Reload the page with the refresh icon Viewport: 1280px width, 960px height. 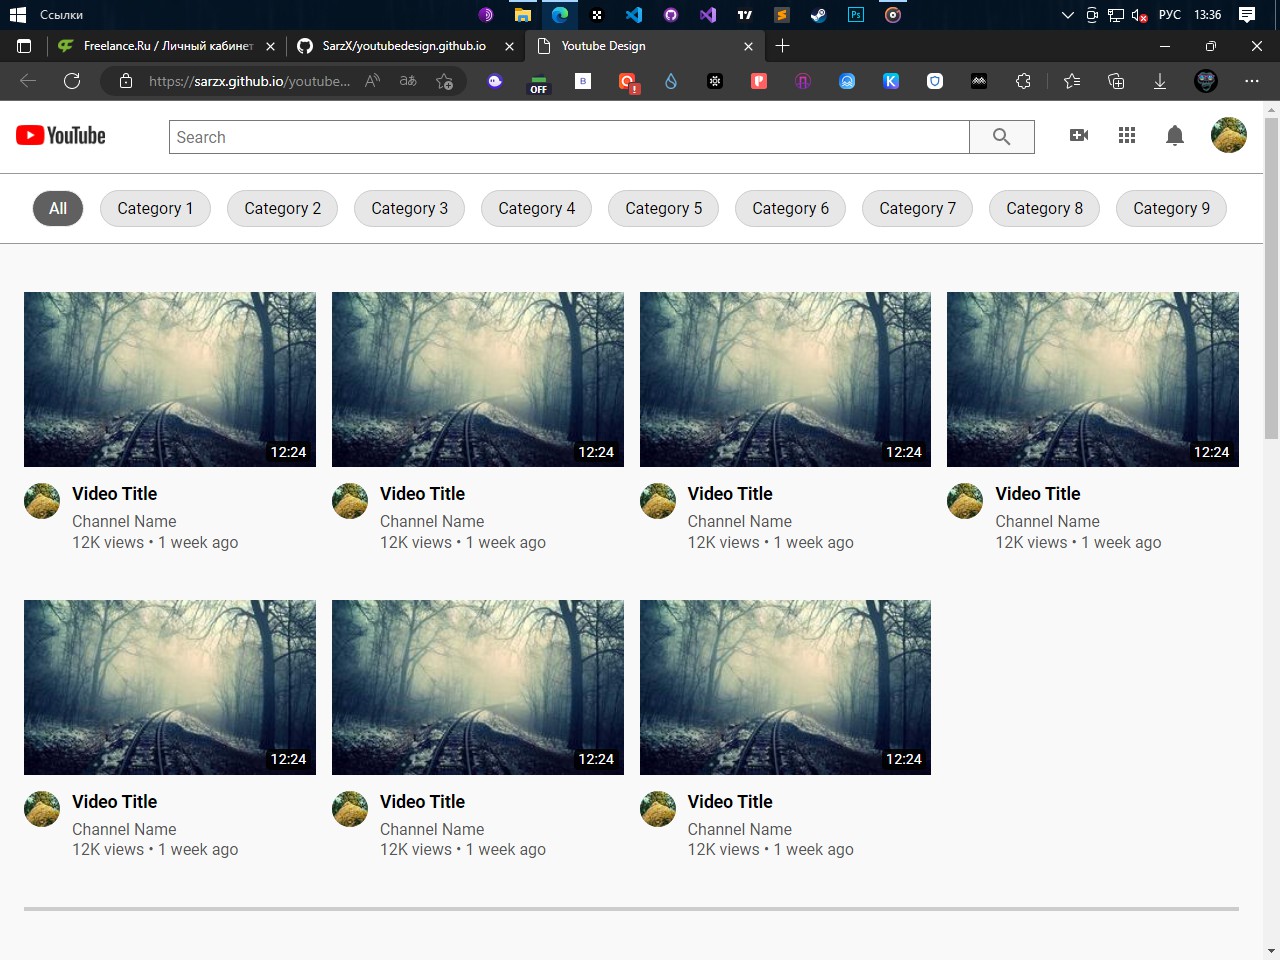coord(72,81)
